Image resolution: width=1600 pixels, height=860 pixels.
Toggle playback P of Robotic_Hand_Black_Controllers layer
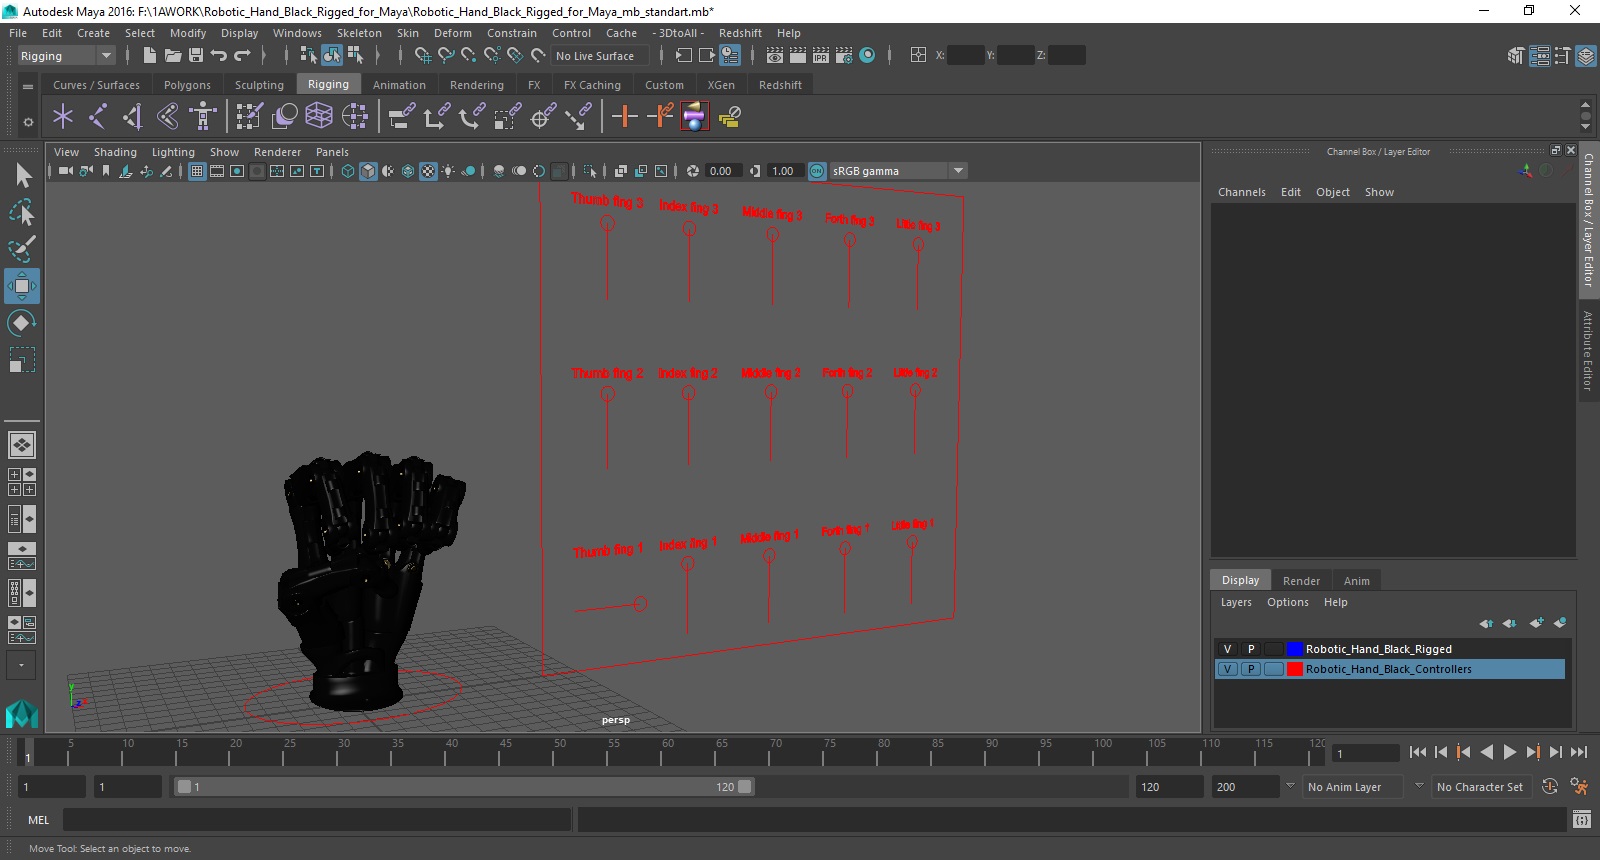(1250, 669)
